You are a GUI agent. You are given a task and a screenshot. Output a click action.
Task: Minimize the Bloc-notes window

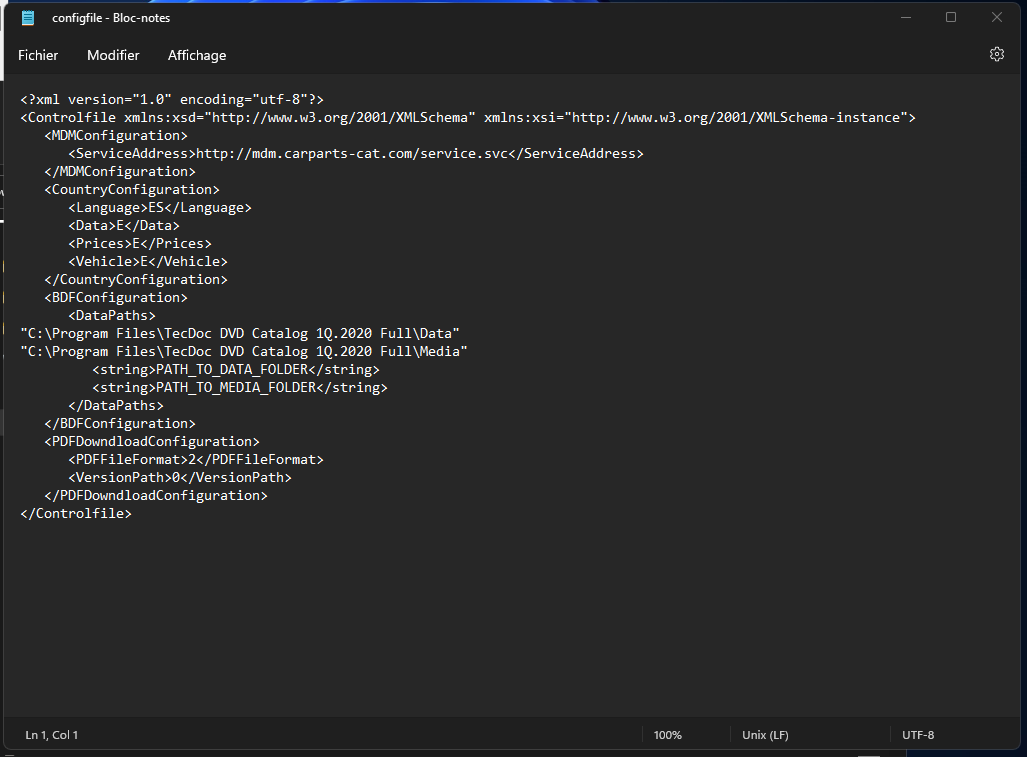coord(906,18)
